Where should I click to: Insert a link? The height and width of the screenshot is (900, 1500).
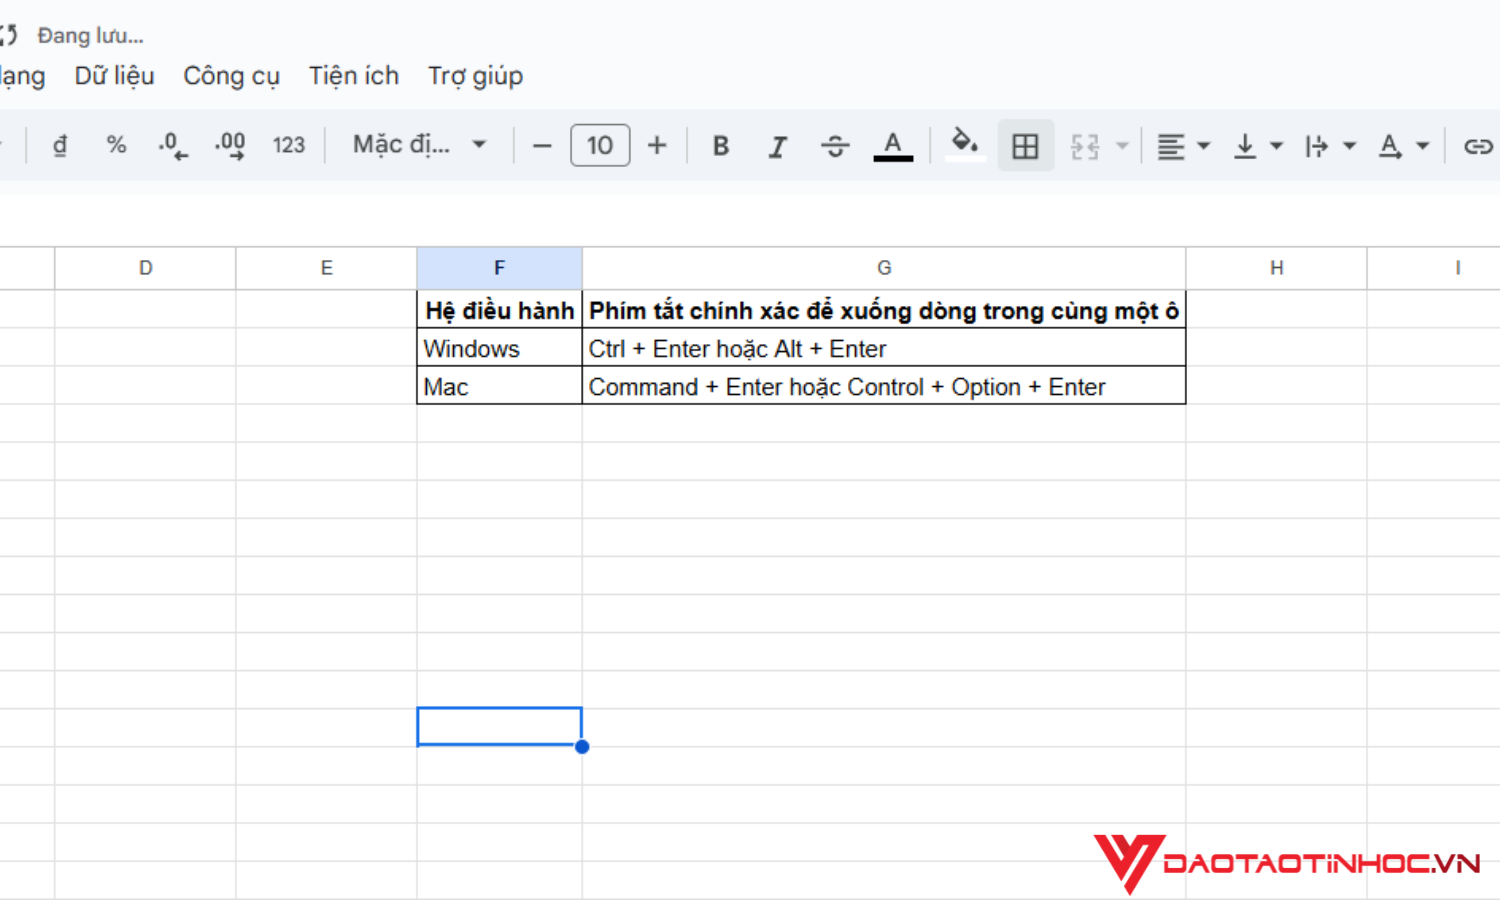point(1477,145)
